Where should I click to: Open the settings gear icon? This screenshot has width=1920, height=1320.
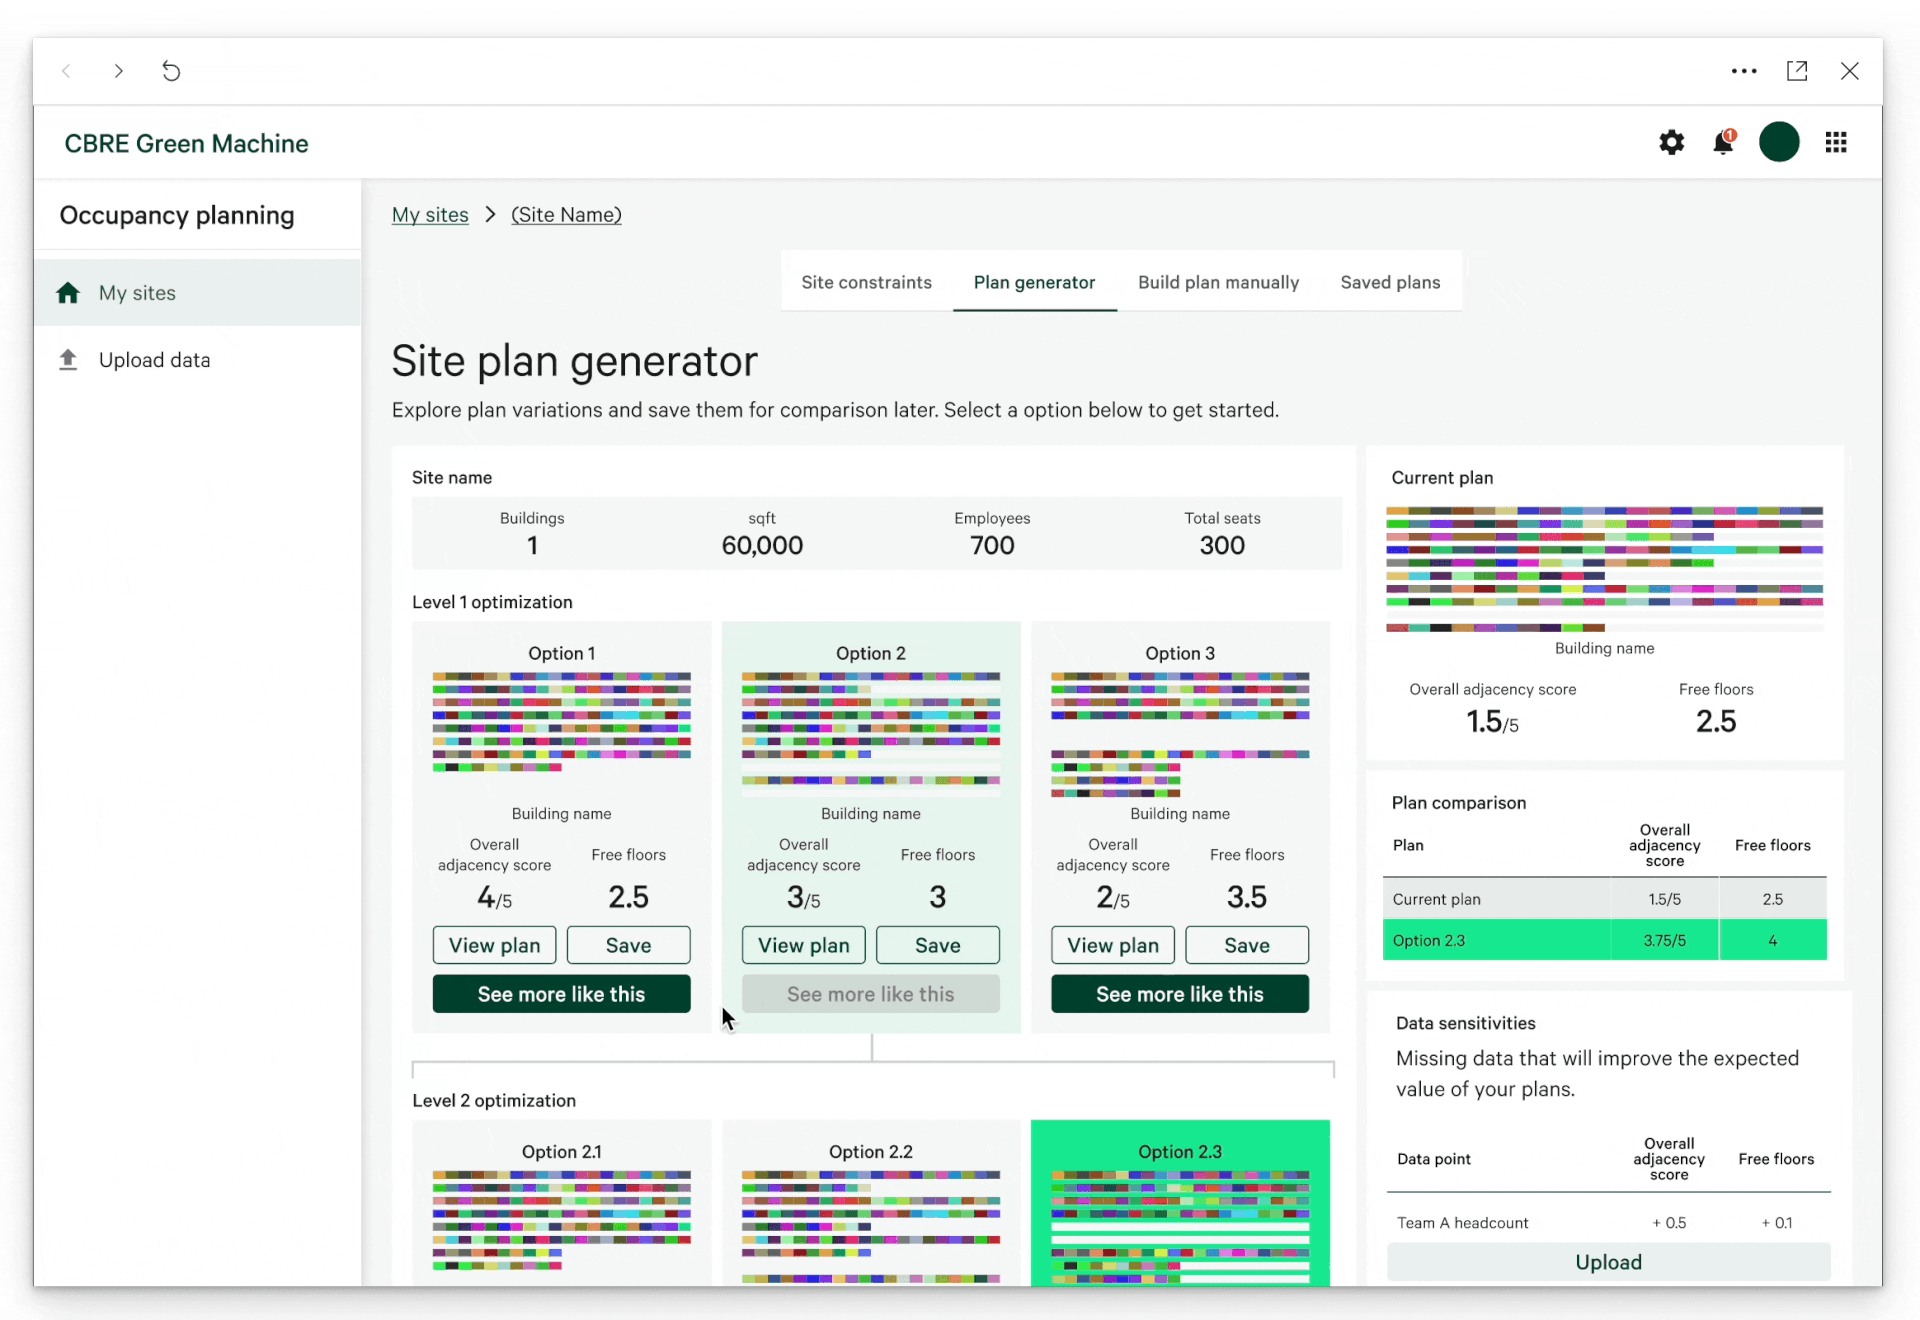(1671, 143)
